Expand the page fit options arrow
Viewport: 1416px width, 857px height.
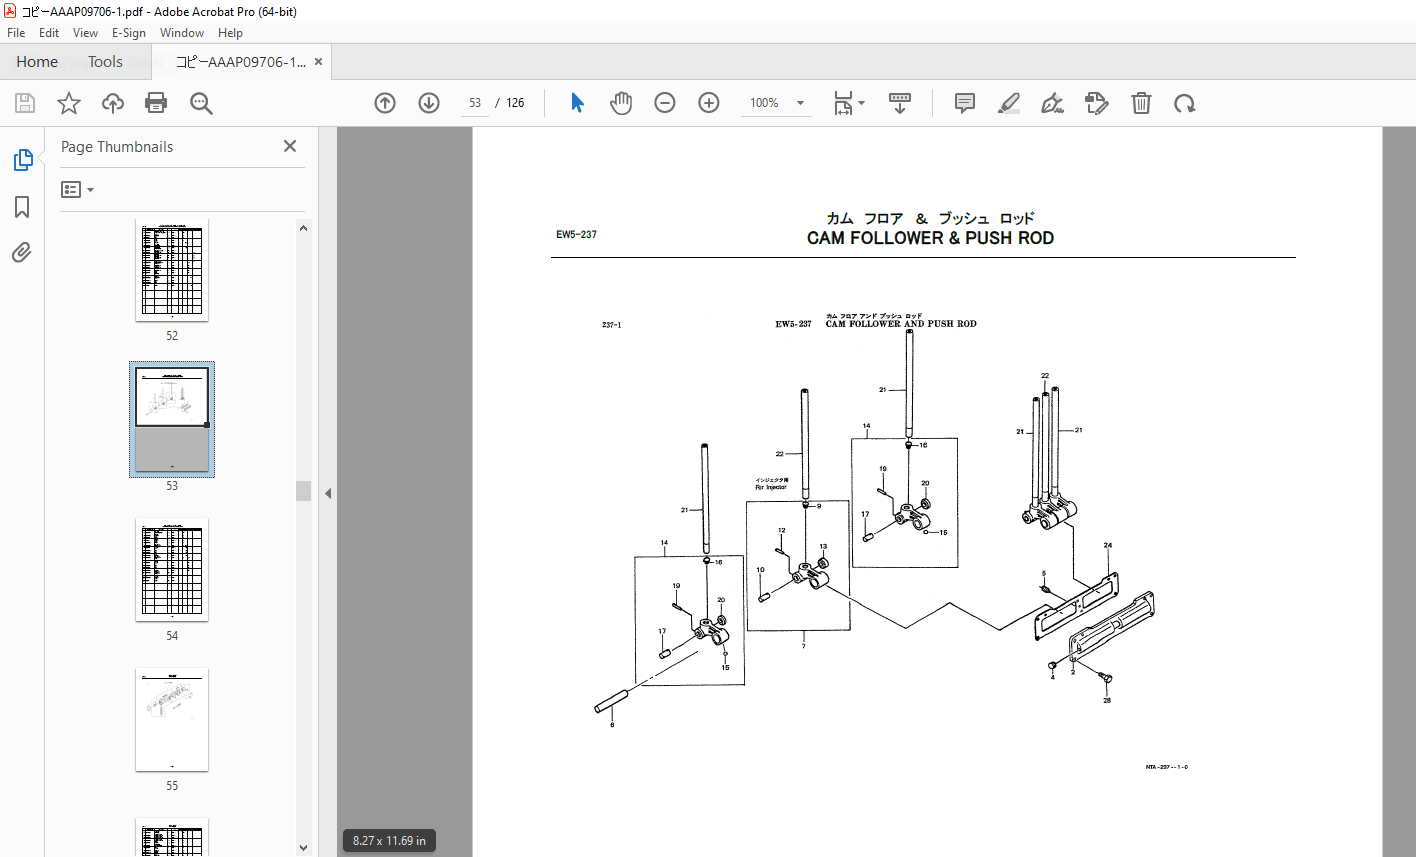(x=862, y=103)
